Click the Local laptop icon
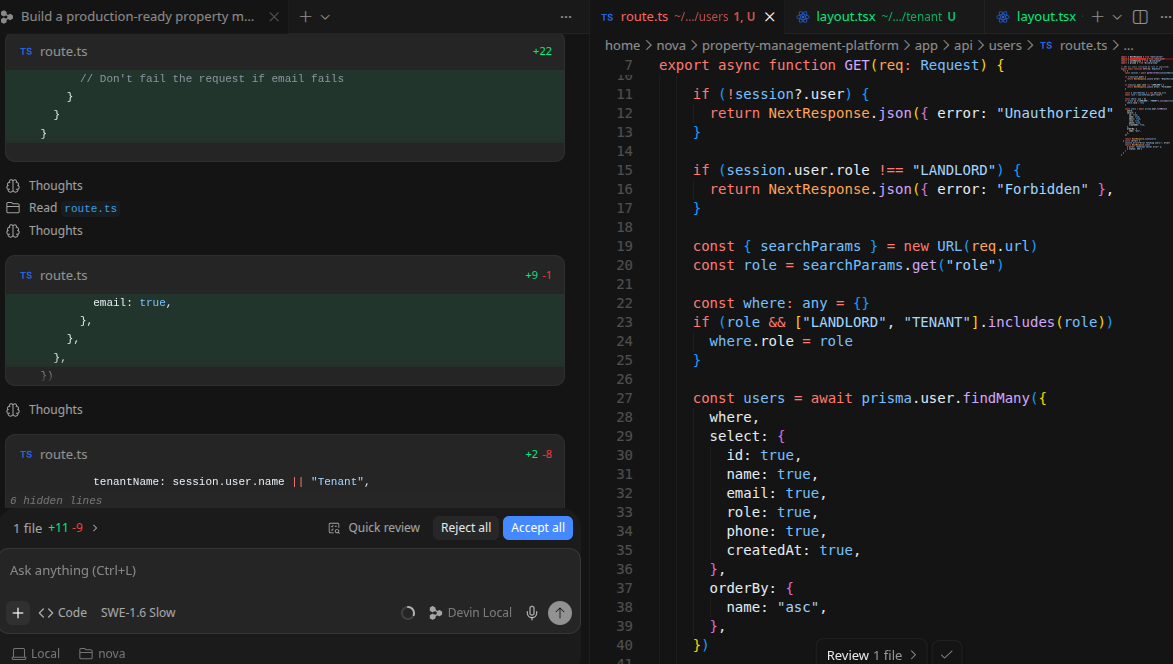 [19, 654]
